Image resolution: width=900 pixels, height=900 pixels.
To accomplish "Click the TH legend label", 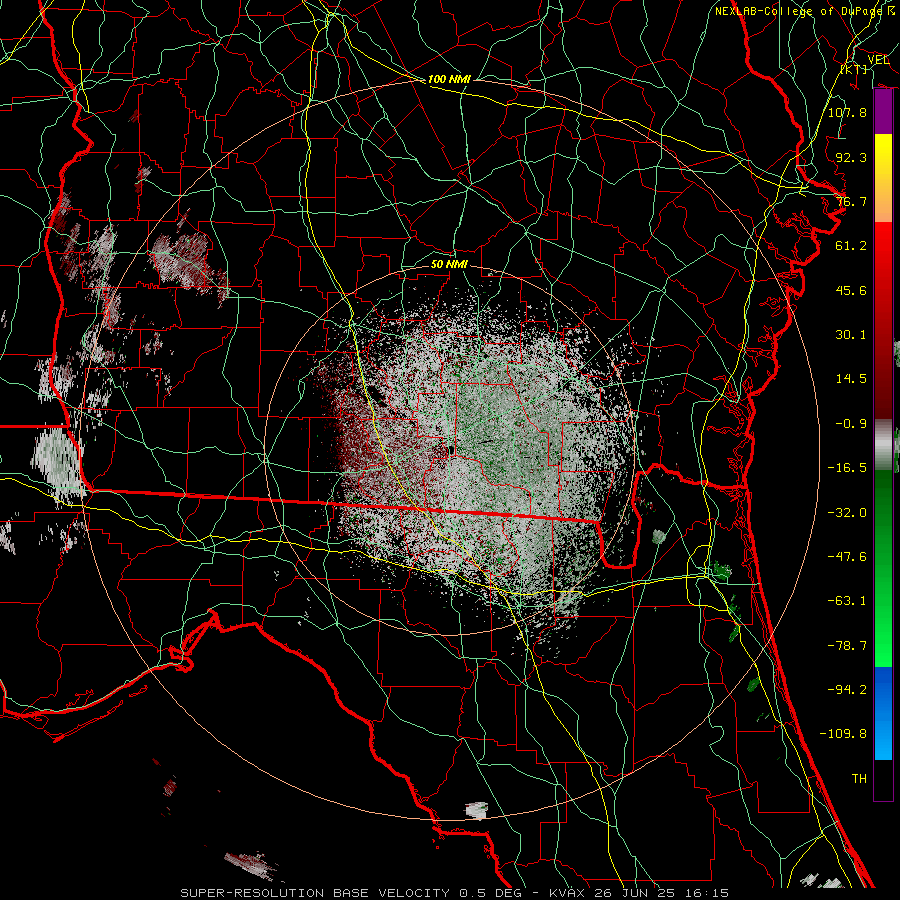I will [859, 779].
